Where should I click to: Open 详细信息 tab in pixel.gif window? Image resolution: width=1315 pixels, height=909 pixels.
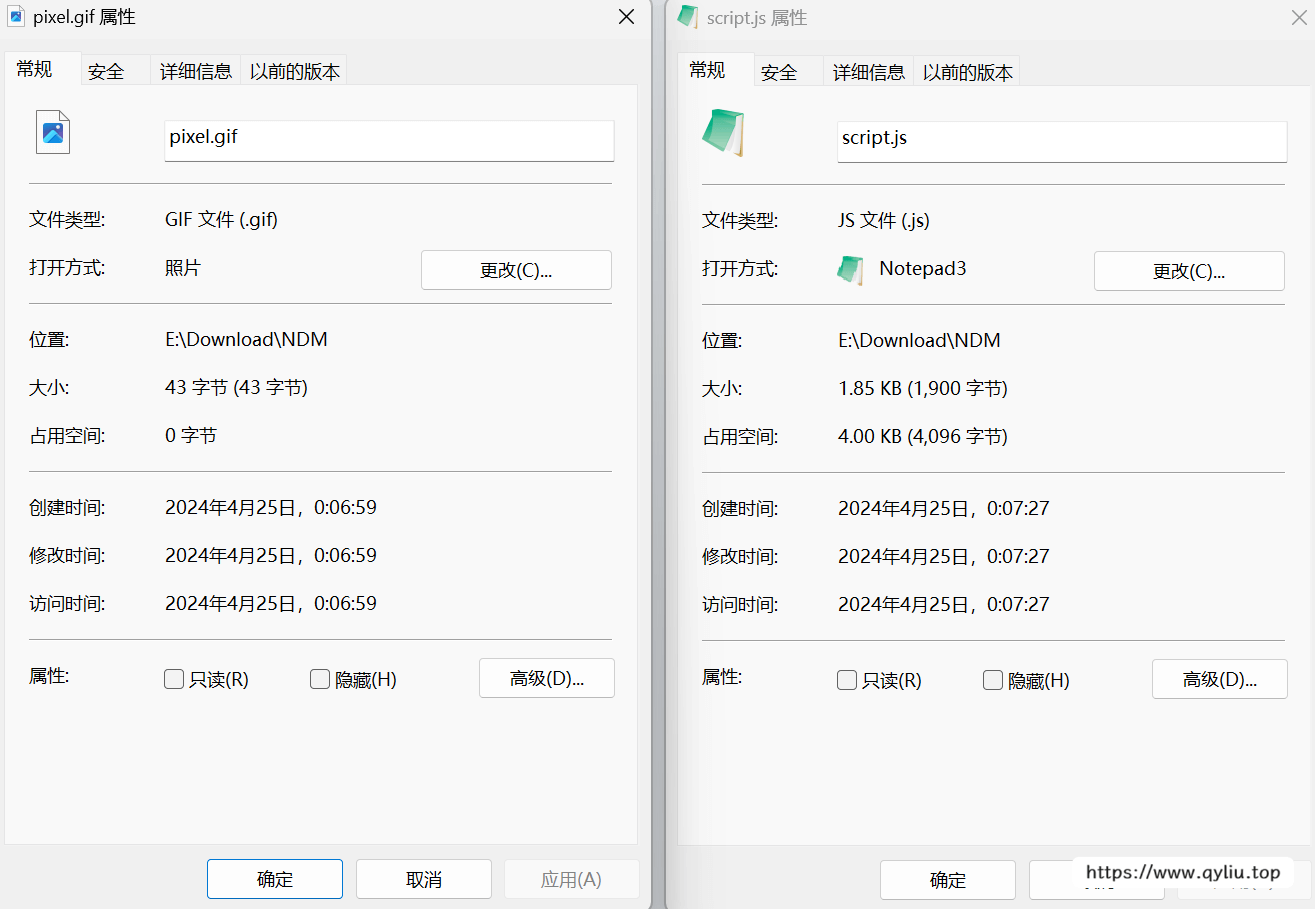click(x=196, y=71)
